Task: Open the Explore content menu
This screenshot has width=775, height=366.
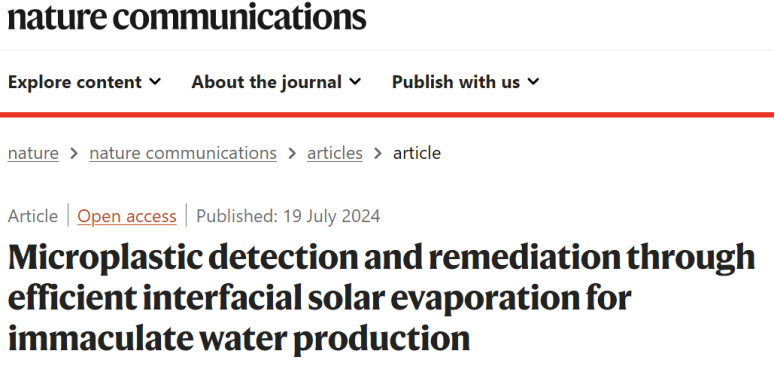Action: (85, 81)
